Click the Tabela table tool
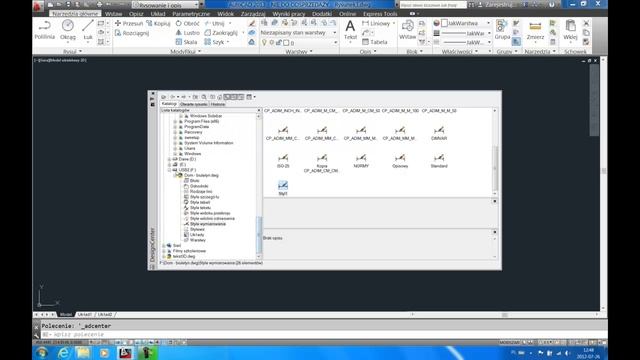 (375, 42)
